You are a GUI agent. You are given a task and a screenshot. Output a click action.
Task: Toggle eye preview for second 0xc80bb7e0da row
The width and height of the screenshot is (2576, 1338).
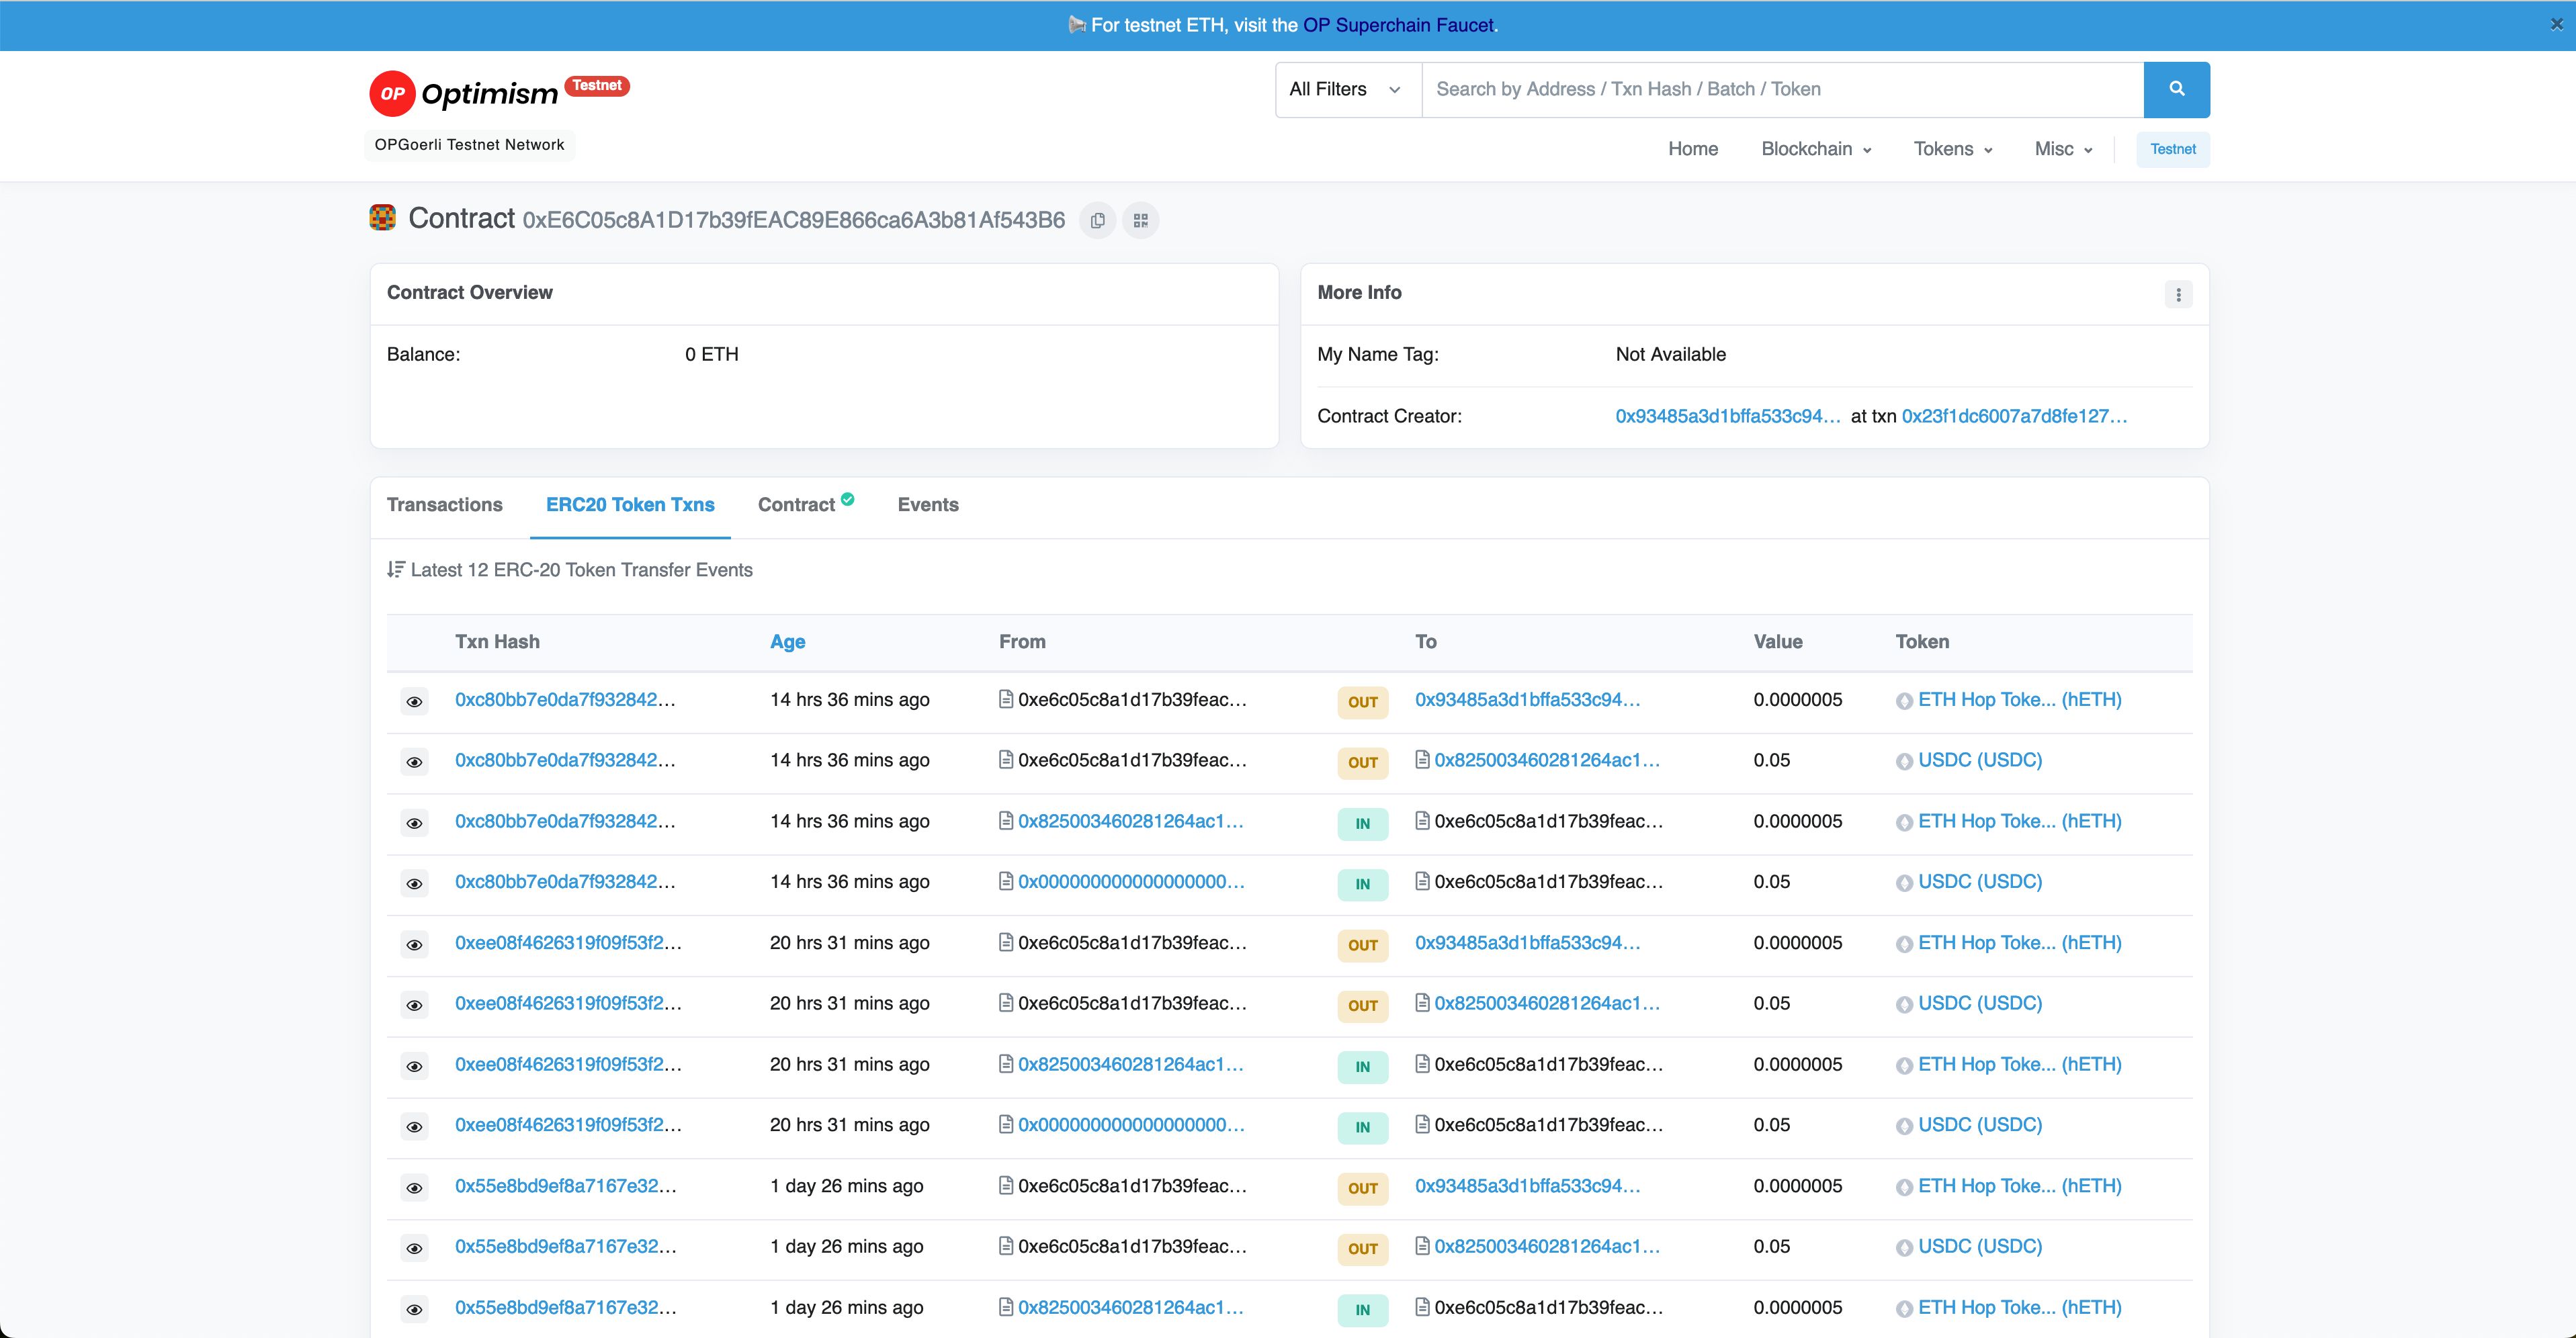[x=414, y=762]
